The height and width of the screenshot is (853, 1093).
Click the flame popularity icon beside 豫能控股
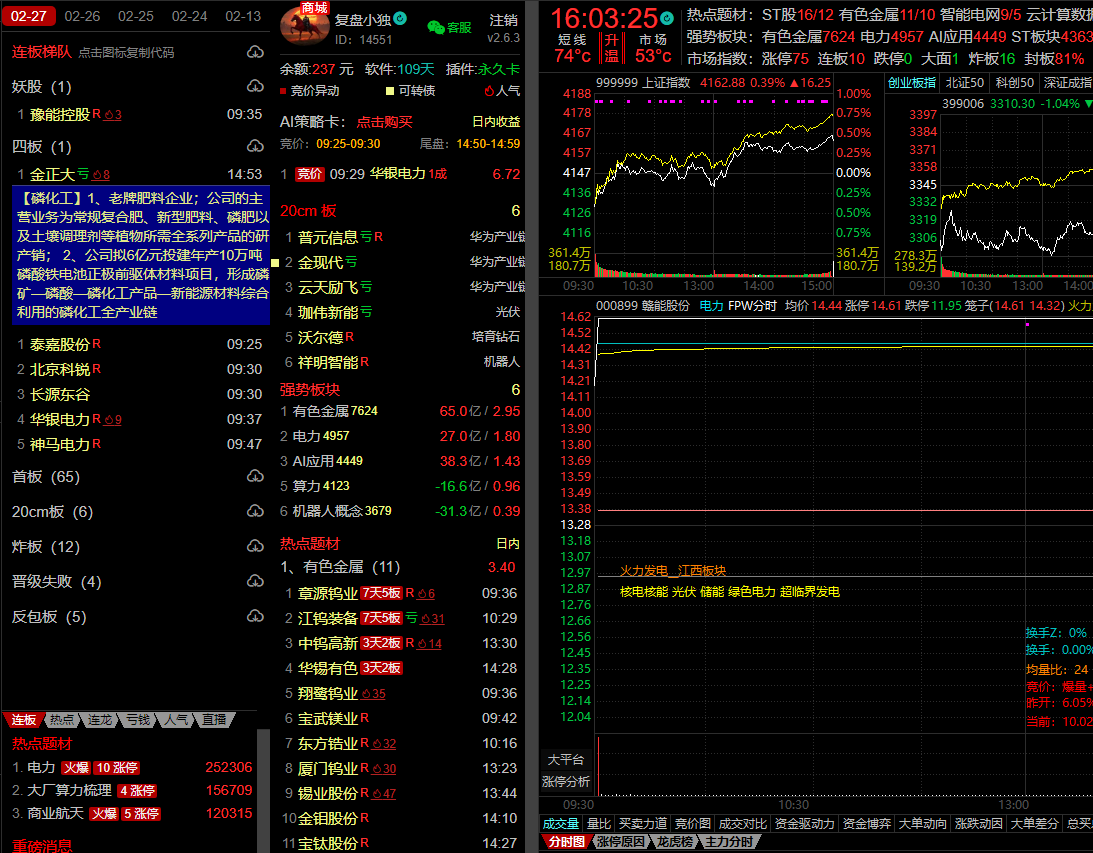click(112, 115)
